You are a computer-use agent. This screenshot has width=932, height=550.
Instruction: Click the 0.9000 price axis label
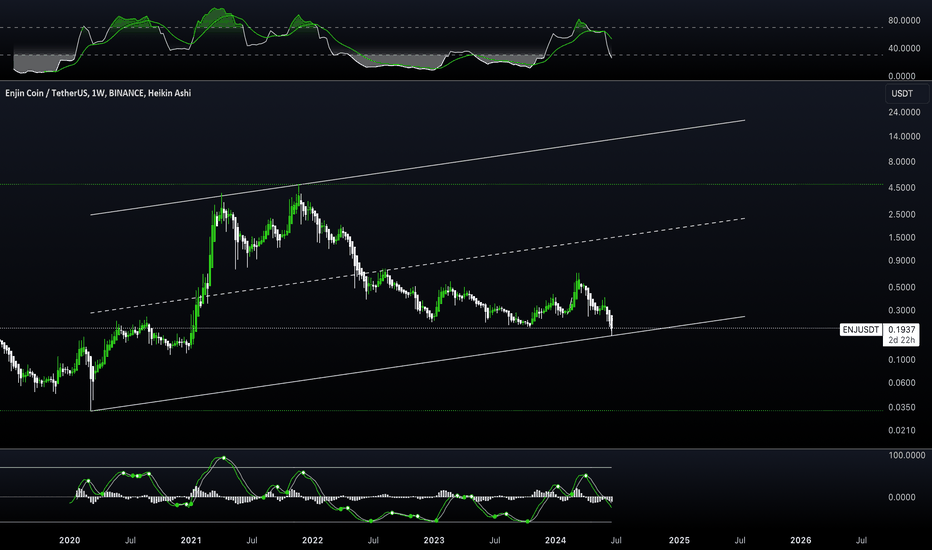coord(904,261)
